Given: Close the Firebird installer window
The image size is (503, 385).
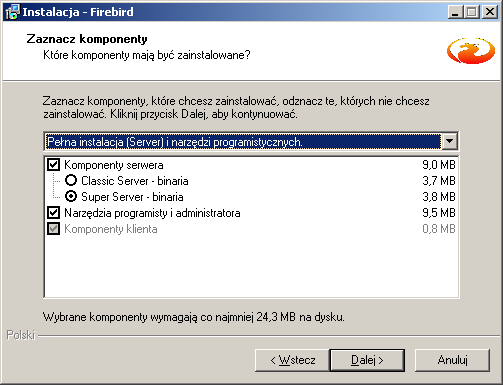Looking at the screenshot, I should [x=490, y=12].
